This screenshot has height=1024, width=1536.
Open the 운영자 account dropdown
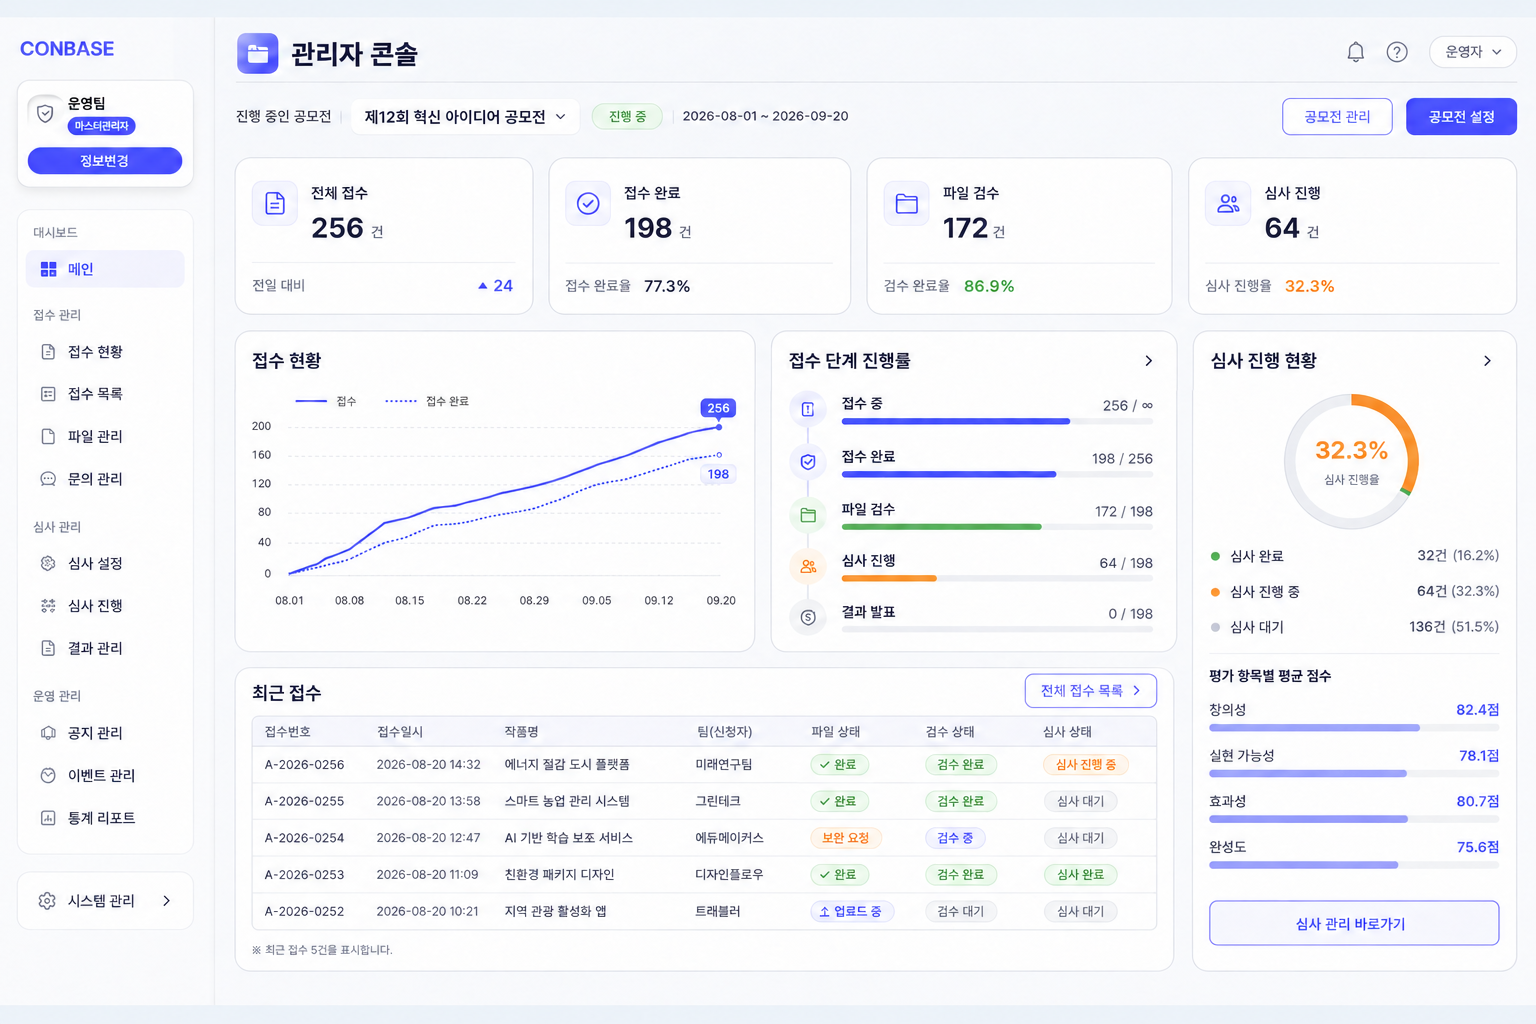tap(1473, 52)
